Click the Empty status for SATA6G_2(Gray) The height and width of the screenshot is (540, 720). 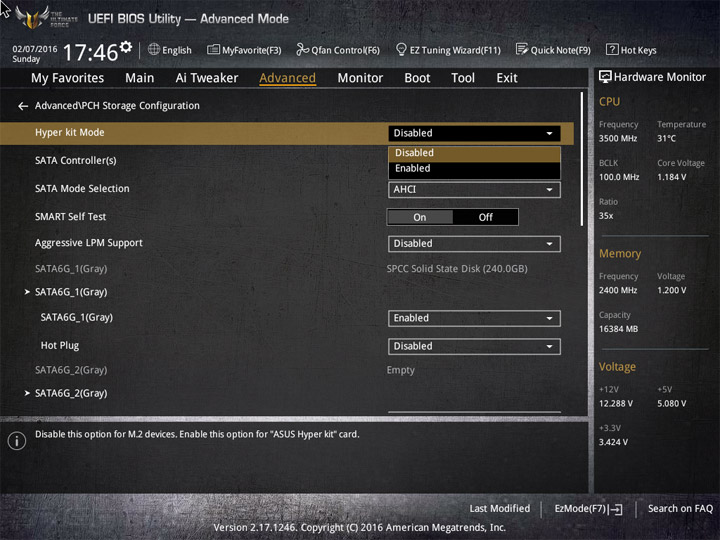[400, 370]
